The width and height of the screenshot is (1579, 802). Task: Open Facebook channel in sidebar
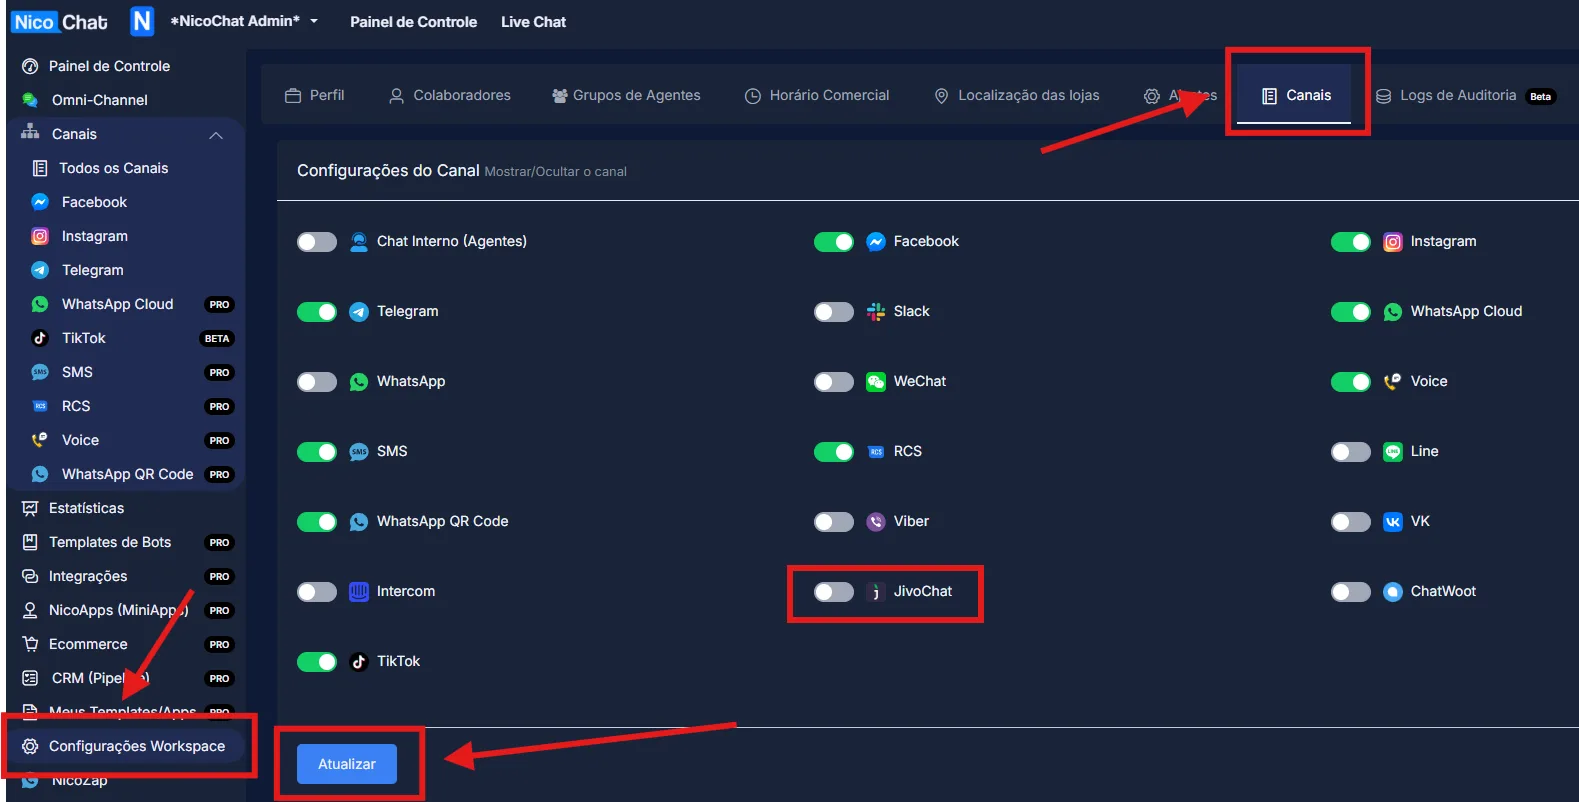click(94, 202)
